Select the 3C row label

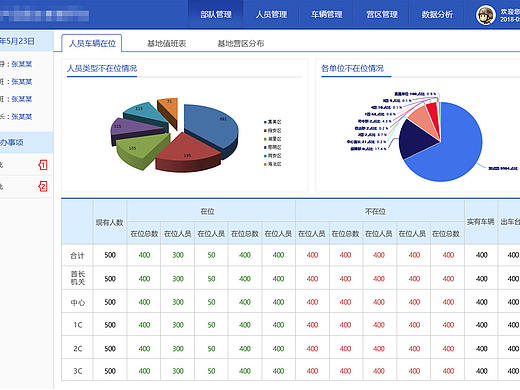click(x=77, y=371)
